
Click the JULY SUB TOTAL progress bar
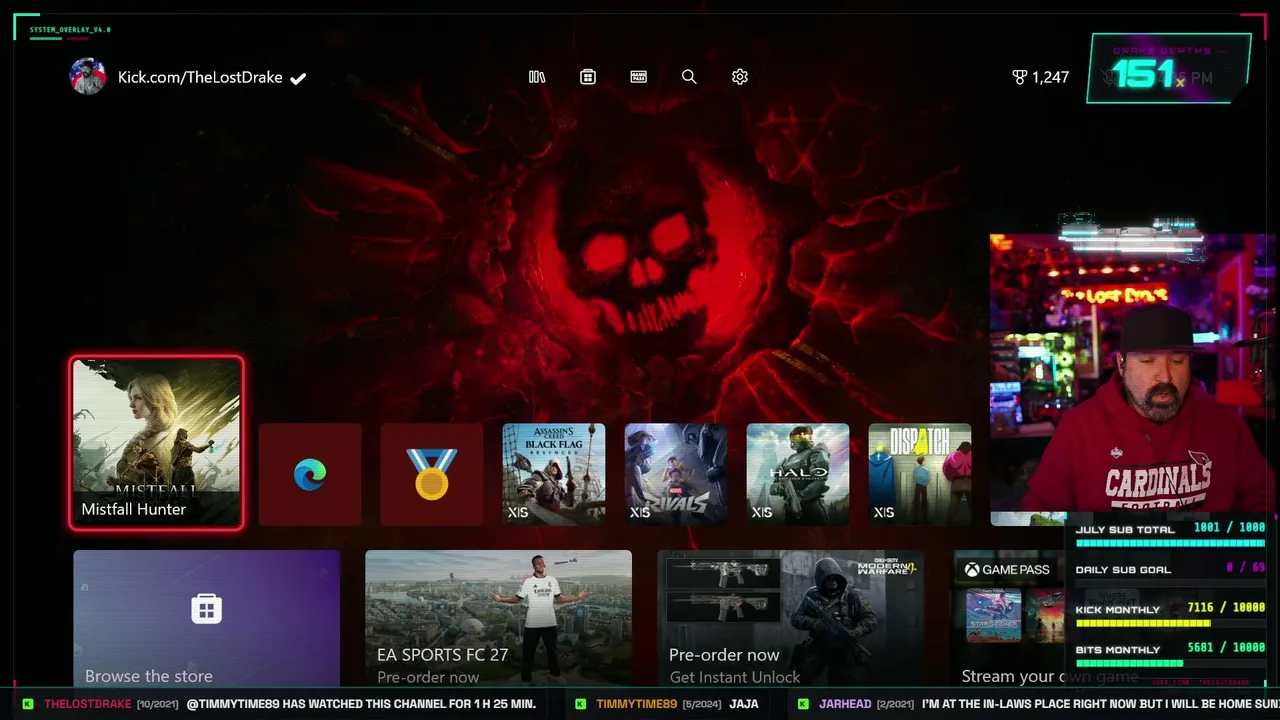click(x=1169, y=543)
